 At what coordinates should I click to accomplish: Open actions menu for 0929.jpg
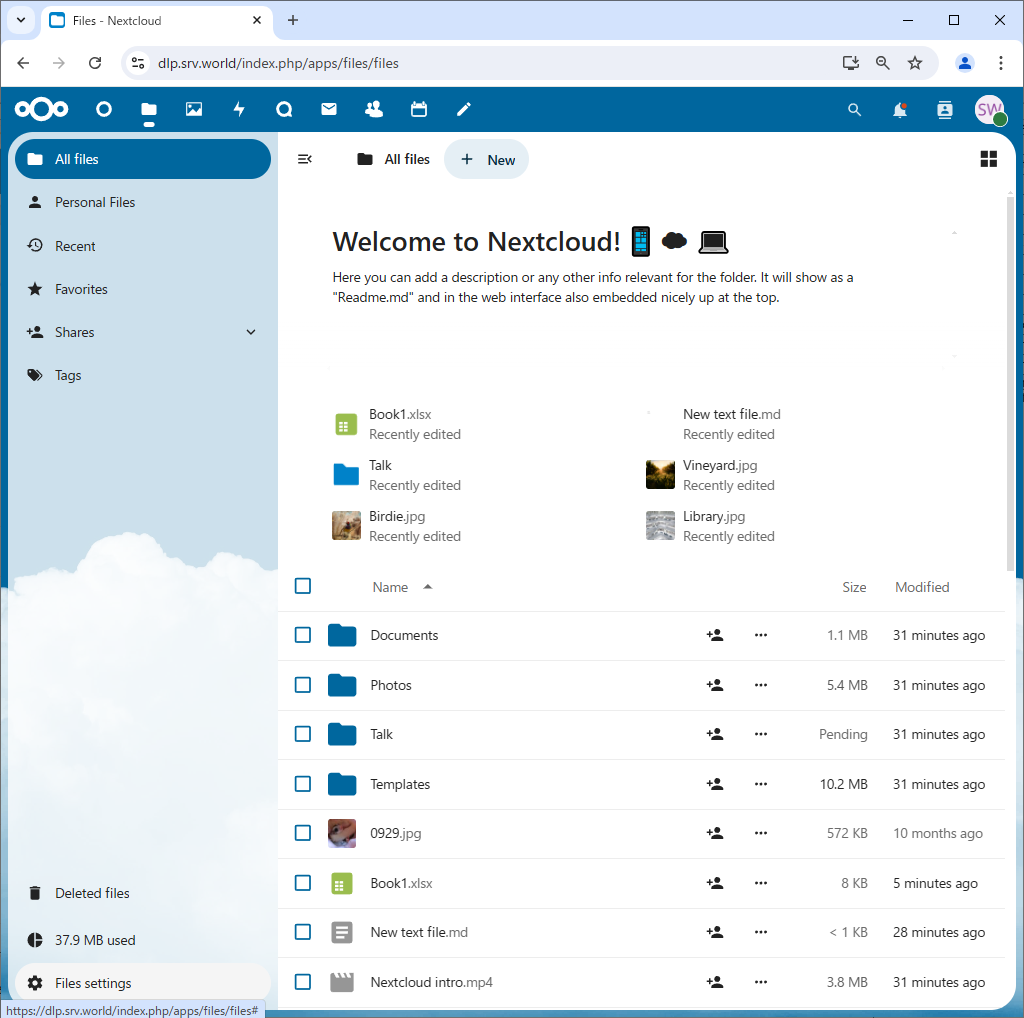pyautogui.click(x=761, y=833)
